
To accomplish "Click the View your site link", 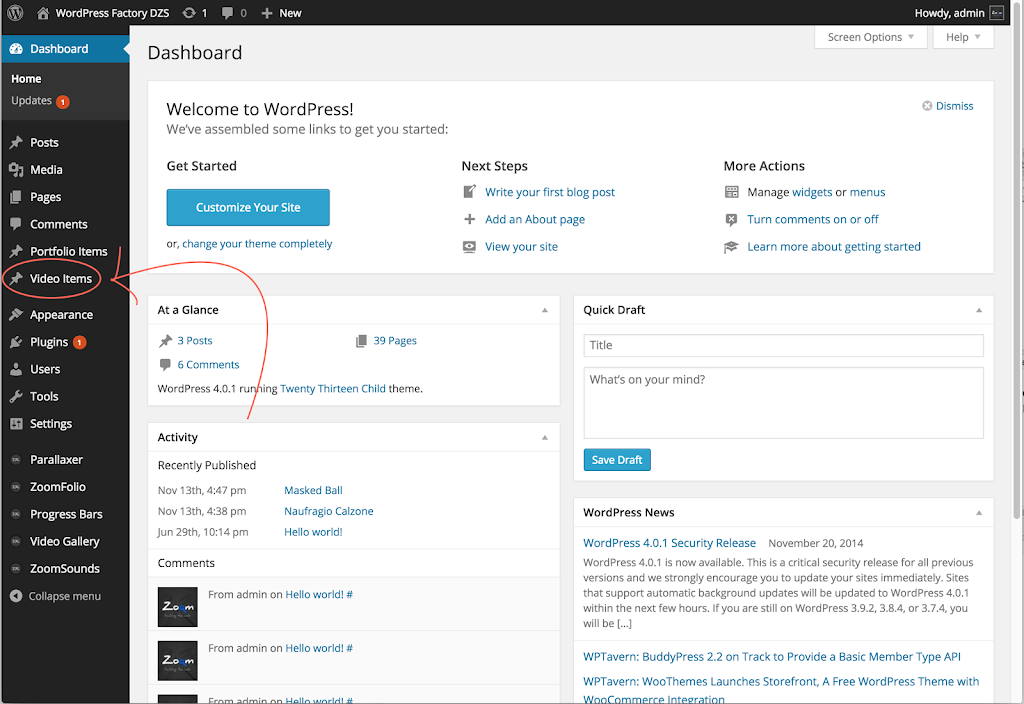I will [x=521, y=247].
